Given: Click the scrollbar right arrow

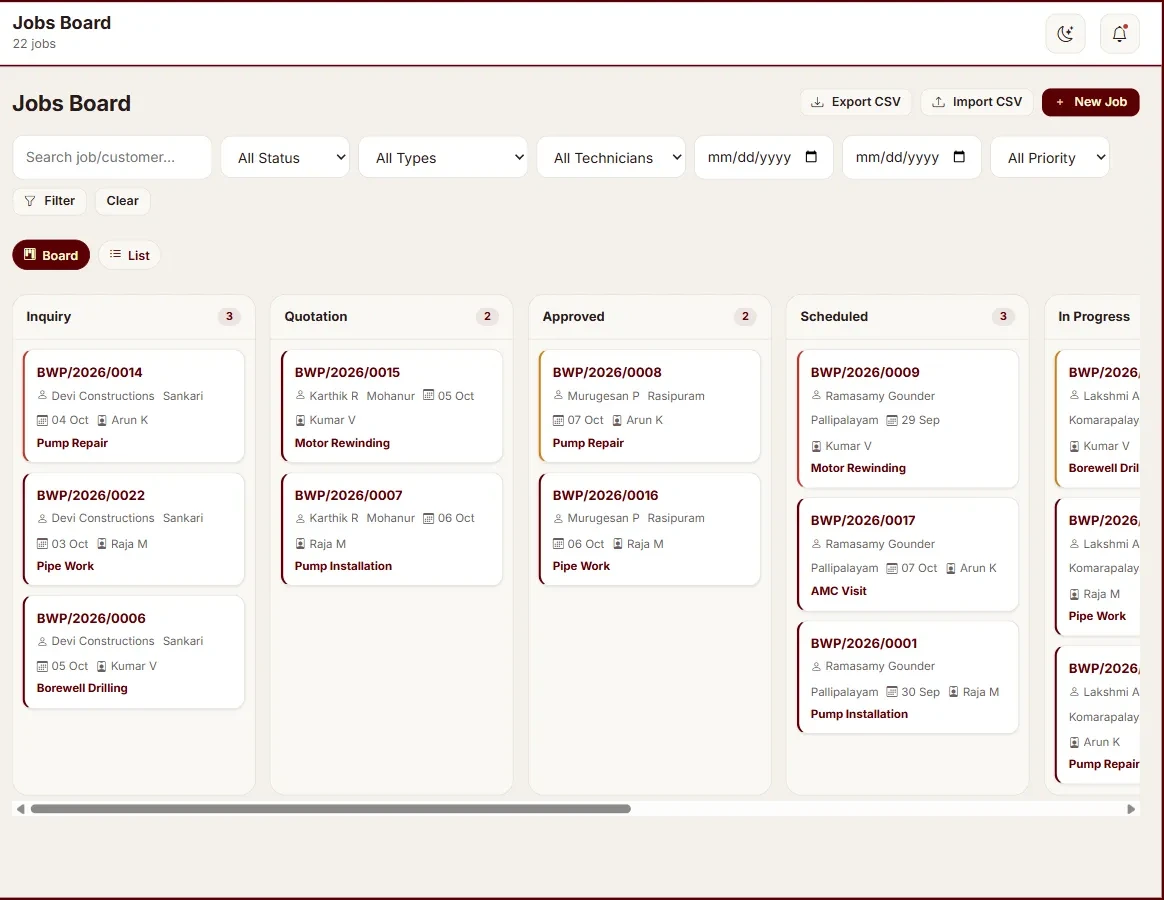Looking at the screenshot, I should (x=1131, y=809).
